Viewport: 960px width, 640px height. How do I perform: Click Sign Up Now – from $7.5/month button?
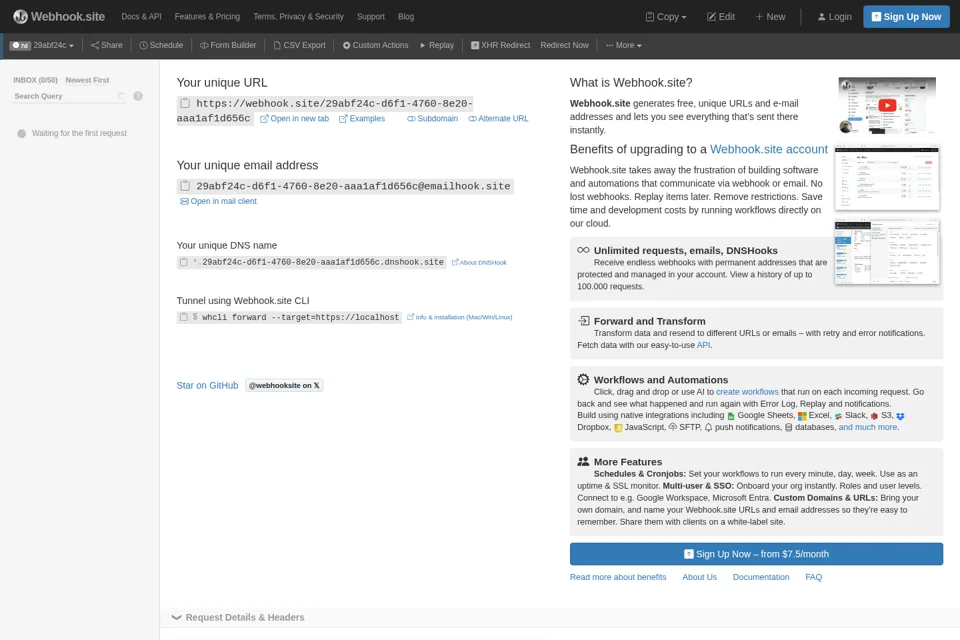pos(756,554)
